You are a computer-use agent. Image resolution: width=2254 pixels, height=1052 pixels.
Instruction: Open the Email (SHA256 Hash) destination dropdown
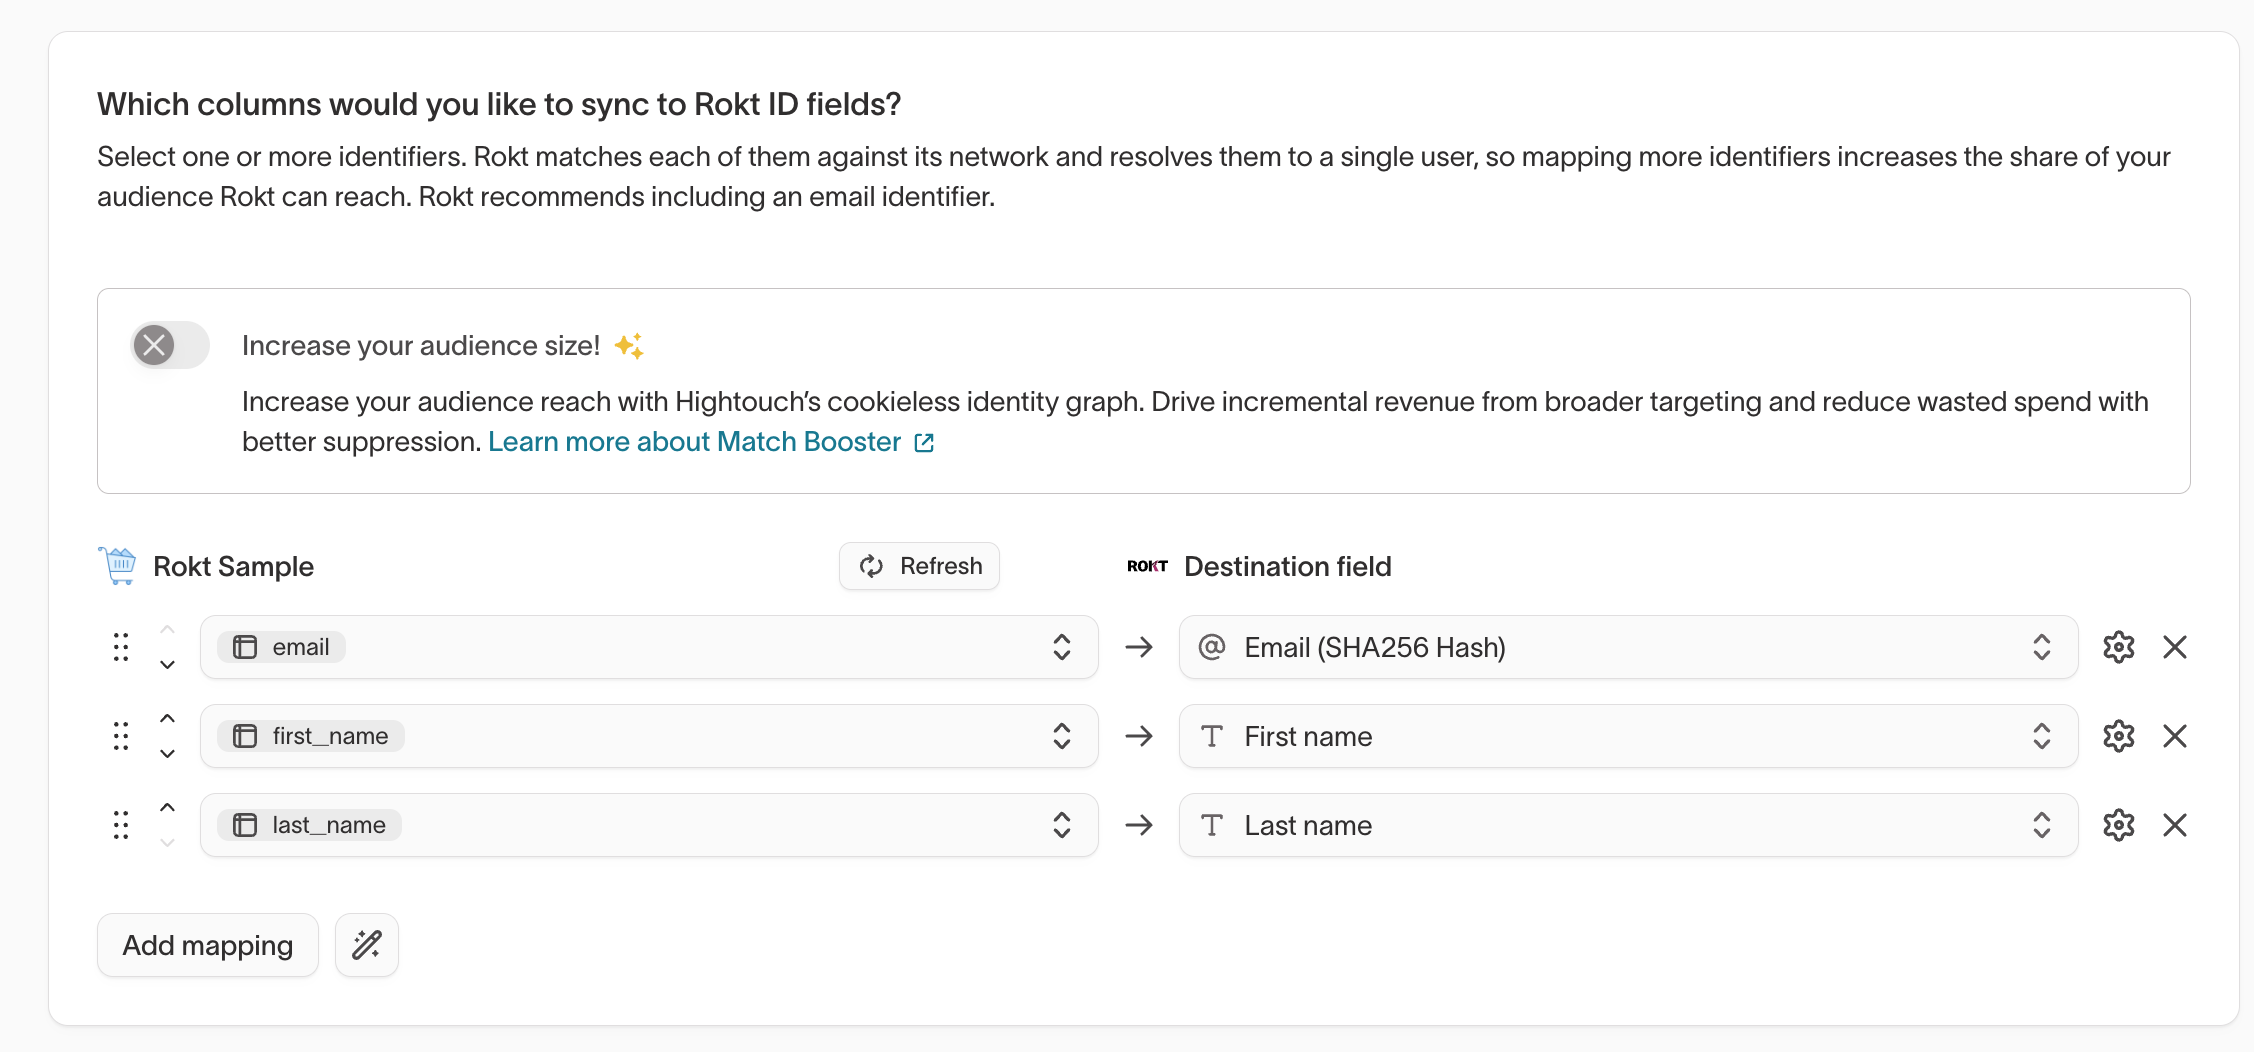coord(1628,647)
